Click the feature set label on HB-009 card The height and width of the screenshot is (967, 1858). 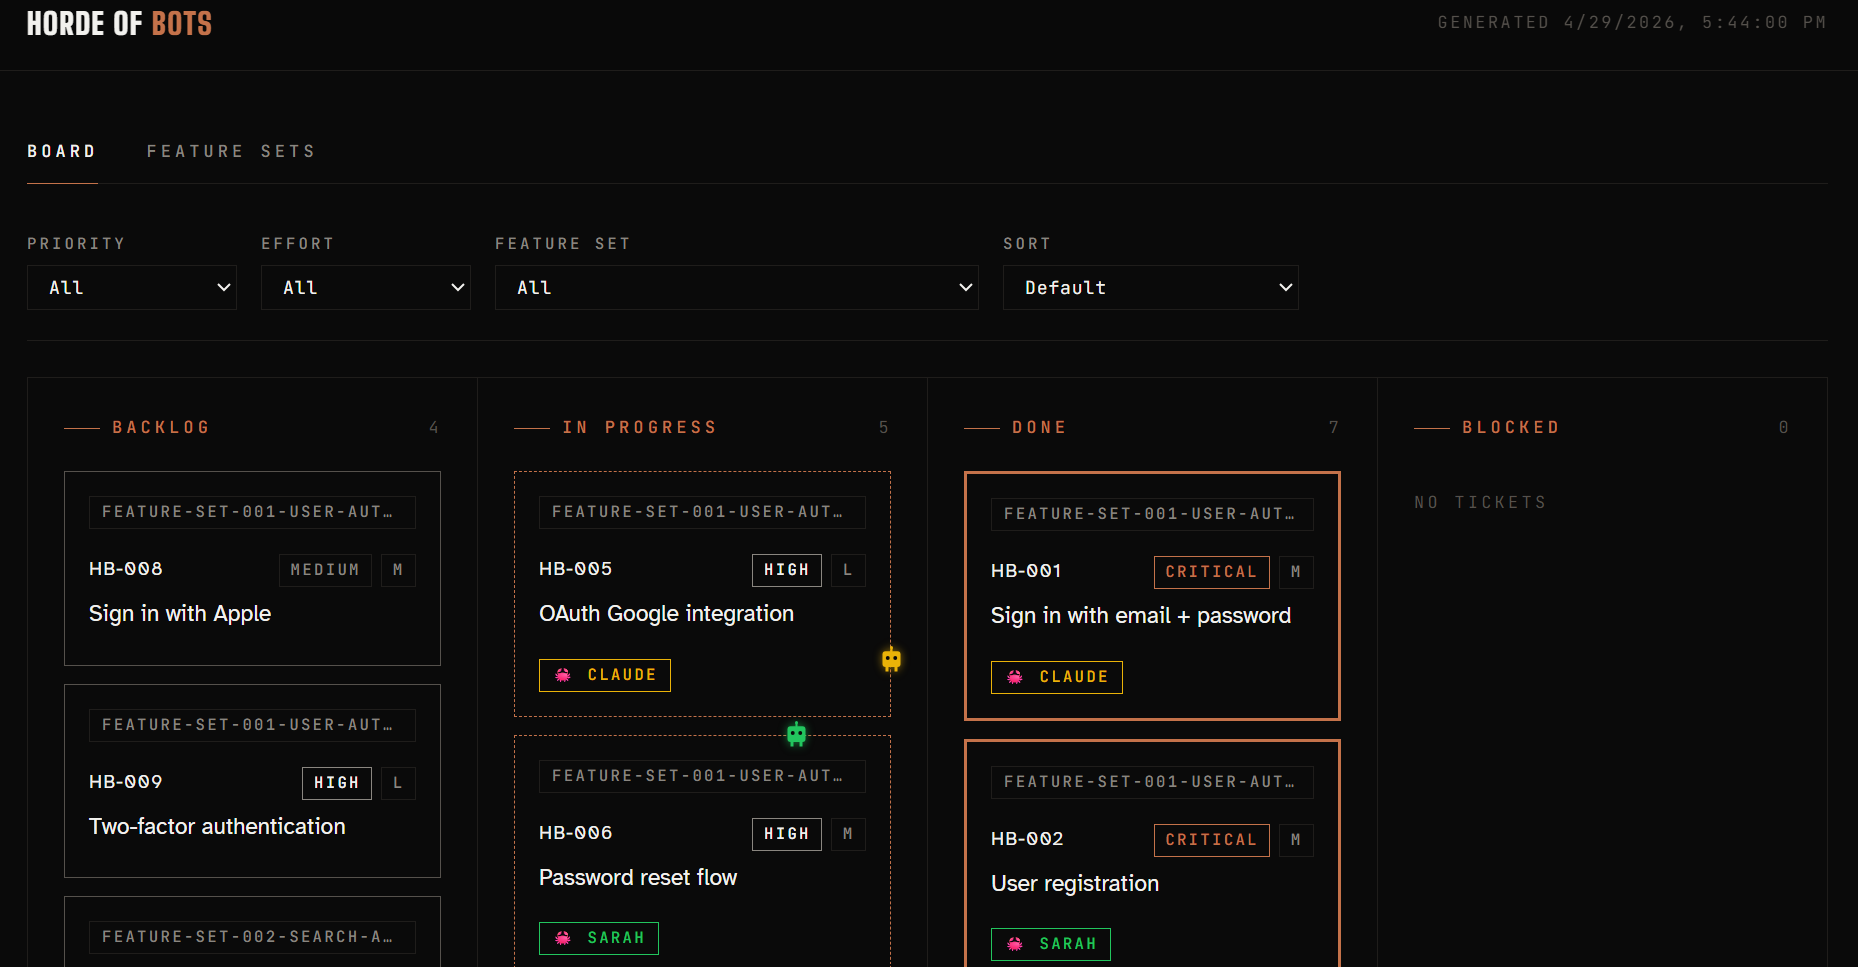coord(252,725)
